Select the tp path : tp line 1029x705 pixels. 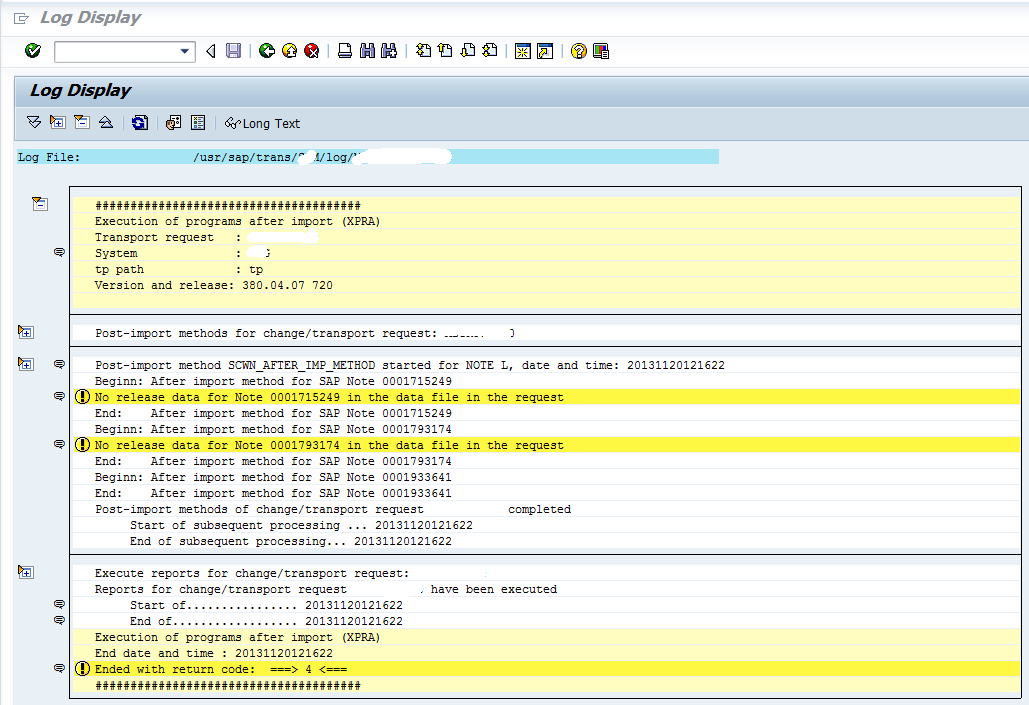click(x=546, y=269)
